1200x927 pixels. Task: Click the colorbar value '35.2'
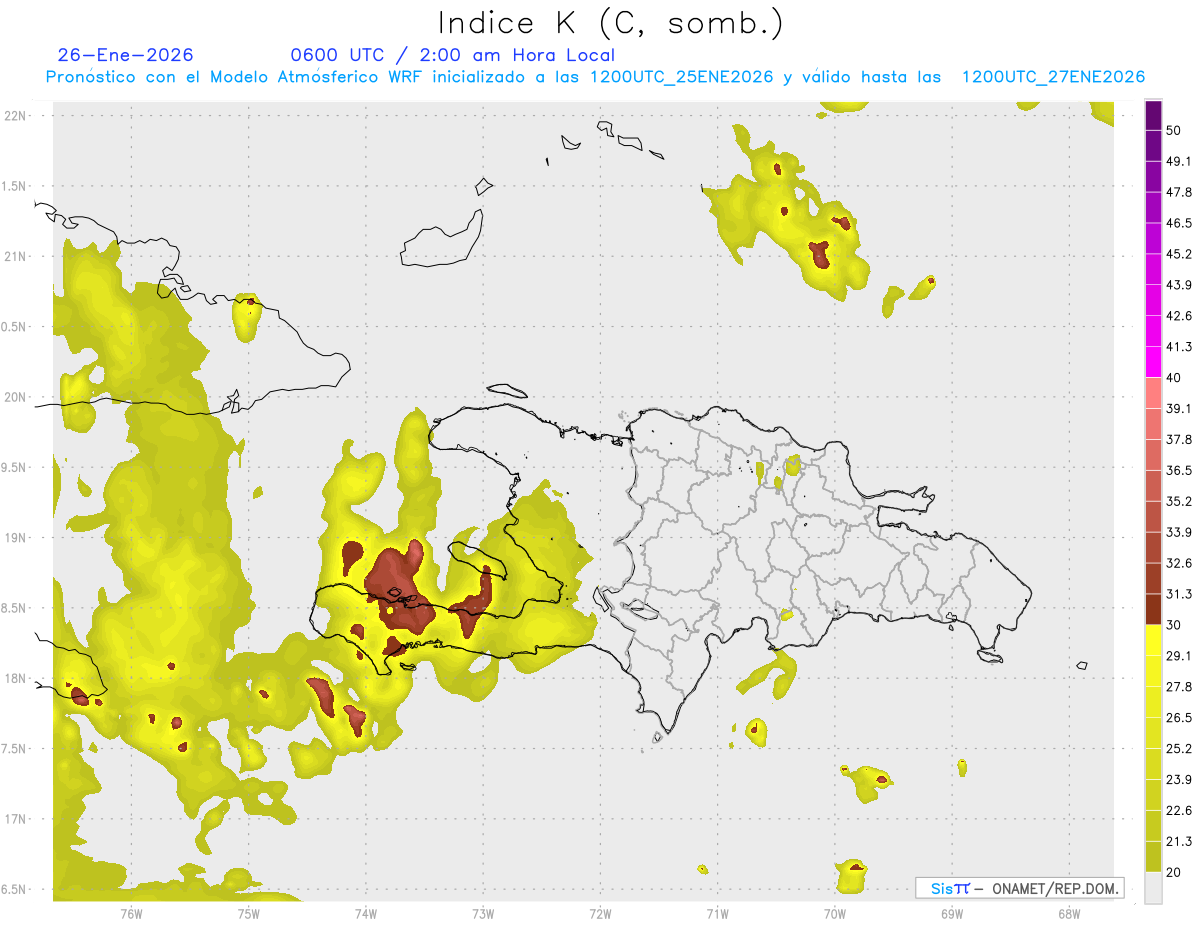pyautogui.click(x=1179, y=501)
